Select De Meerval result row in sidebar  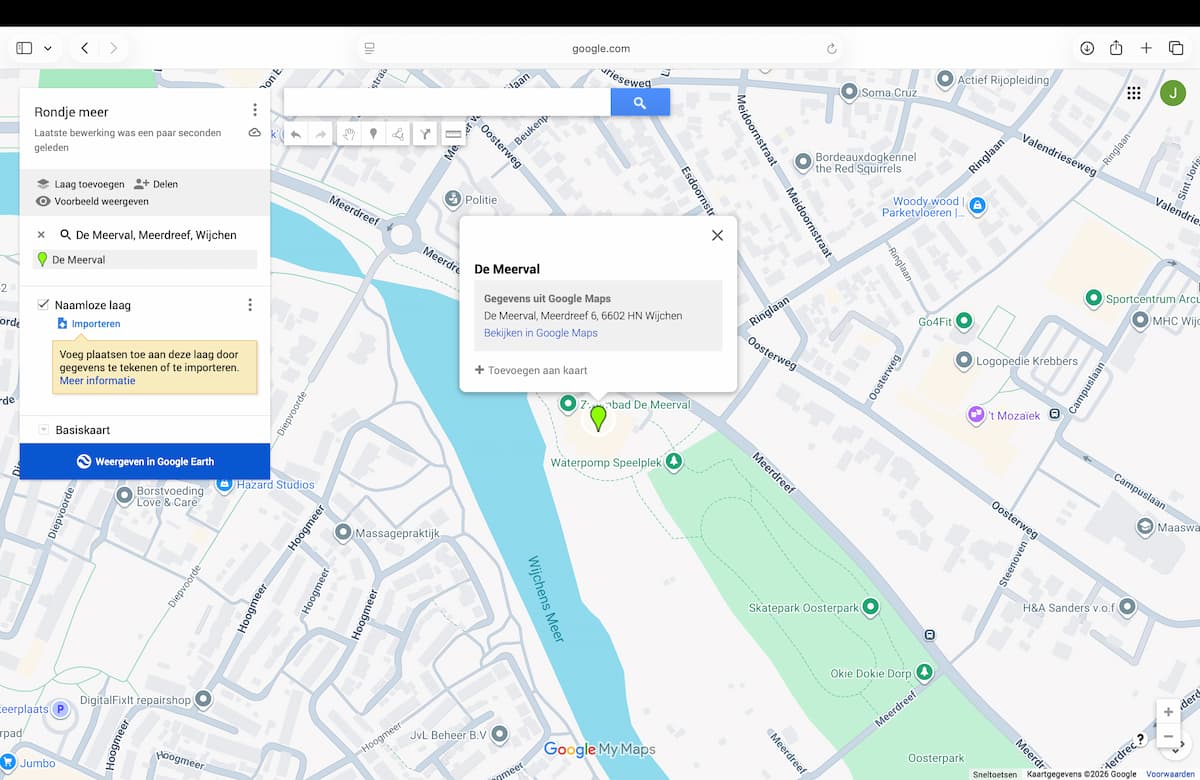pos(145,259)
